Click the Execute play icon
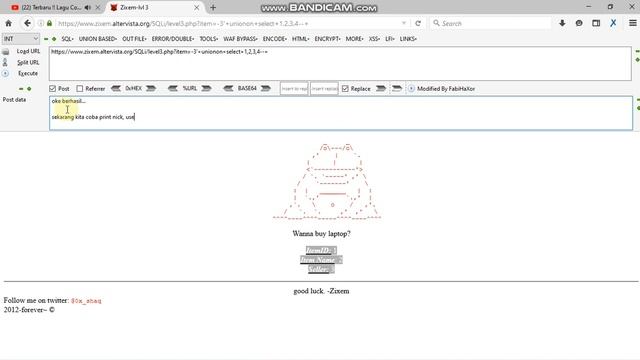Image resolution: width=640 pixels, height=360 pixels. 5,73
